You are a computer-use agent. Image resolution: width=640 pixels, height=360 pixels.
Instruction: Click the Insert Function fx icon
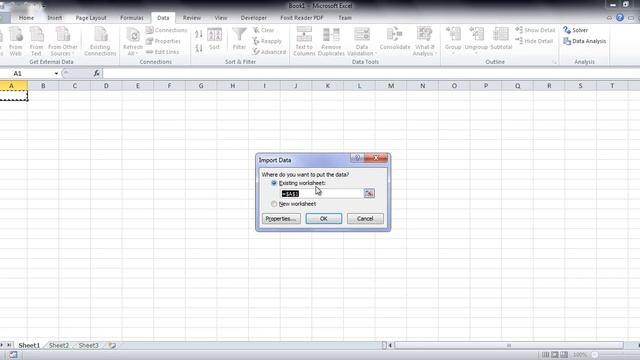(x=97, y=73)
